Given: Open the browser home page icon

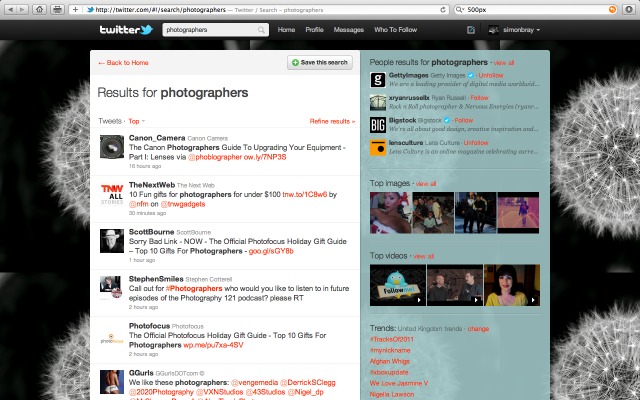Looking at the screenshot, I should (x=39, y=9).
